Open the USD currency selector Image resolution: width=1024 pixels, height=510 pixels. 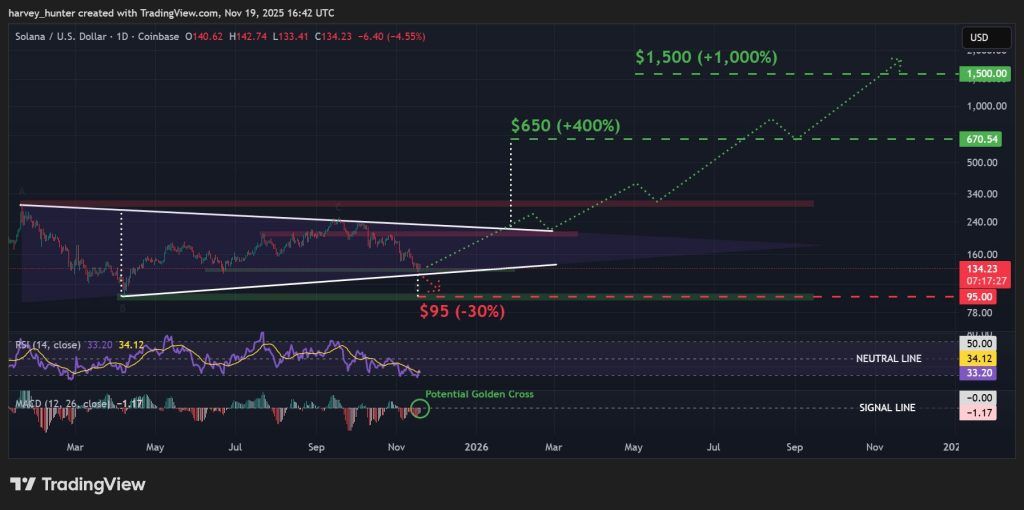pyautogui.click(x=977, y=38)
